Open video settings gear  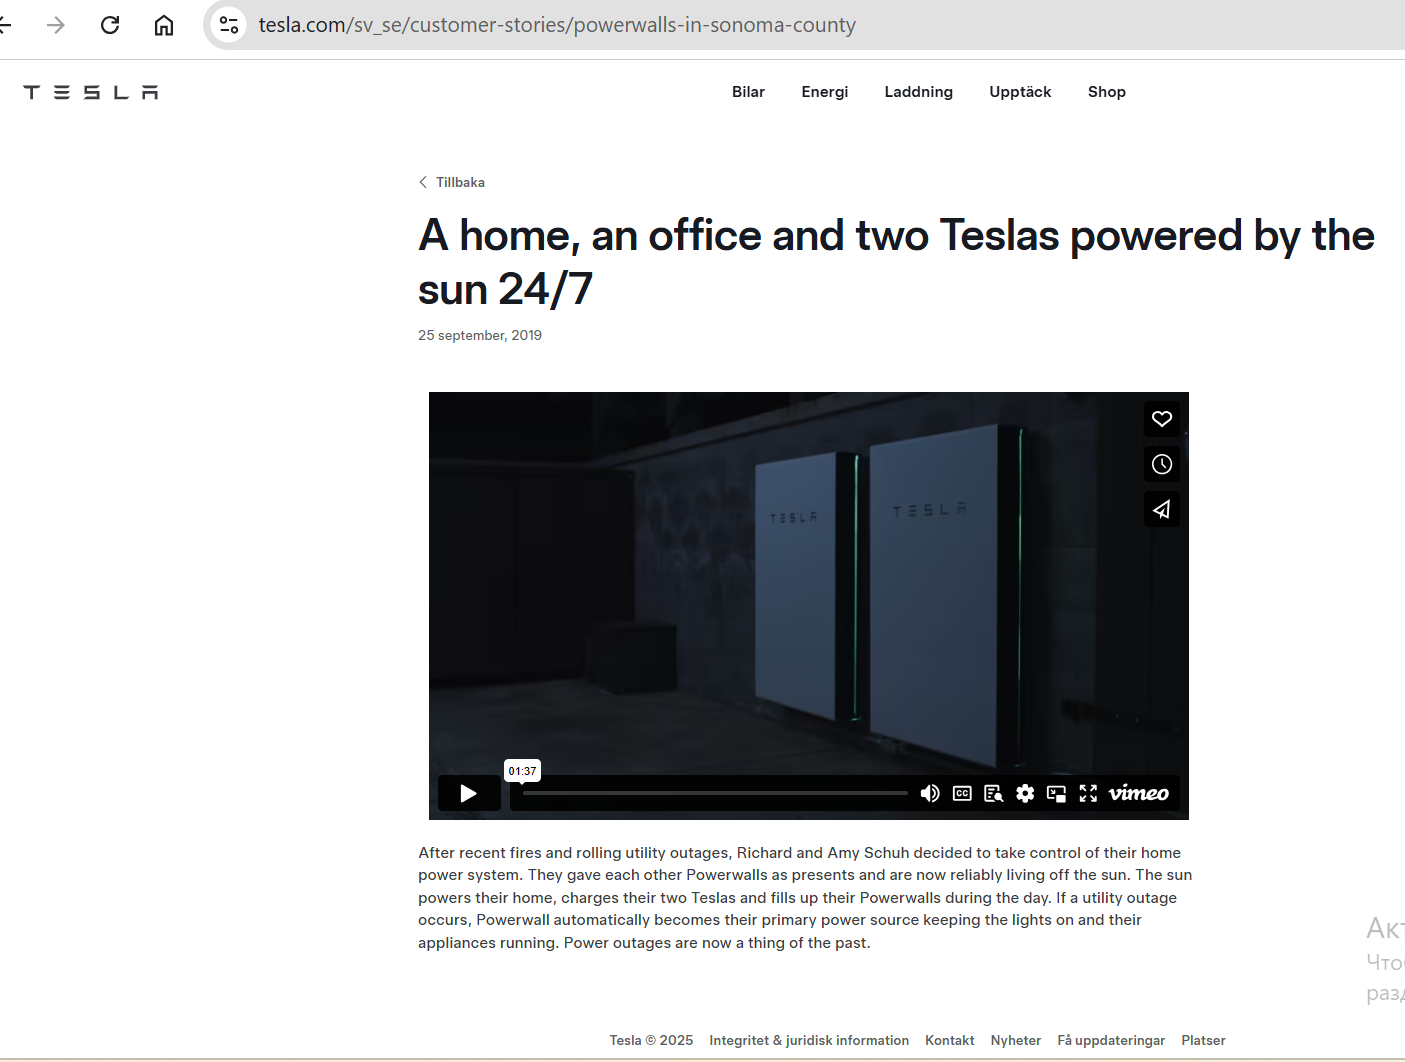coord(1025,793)
